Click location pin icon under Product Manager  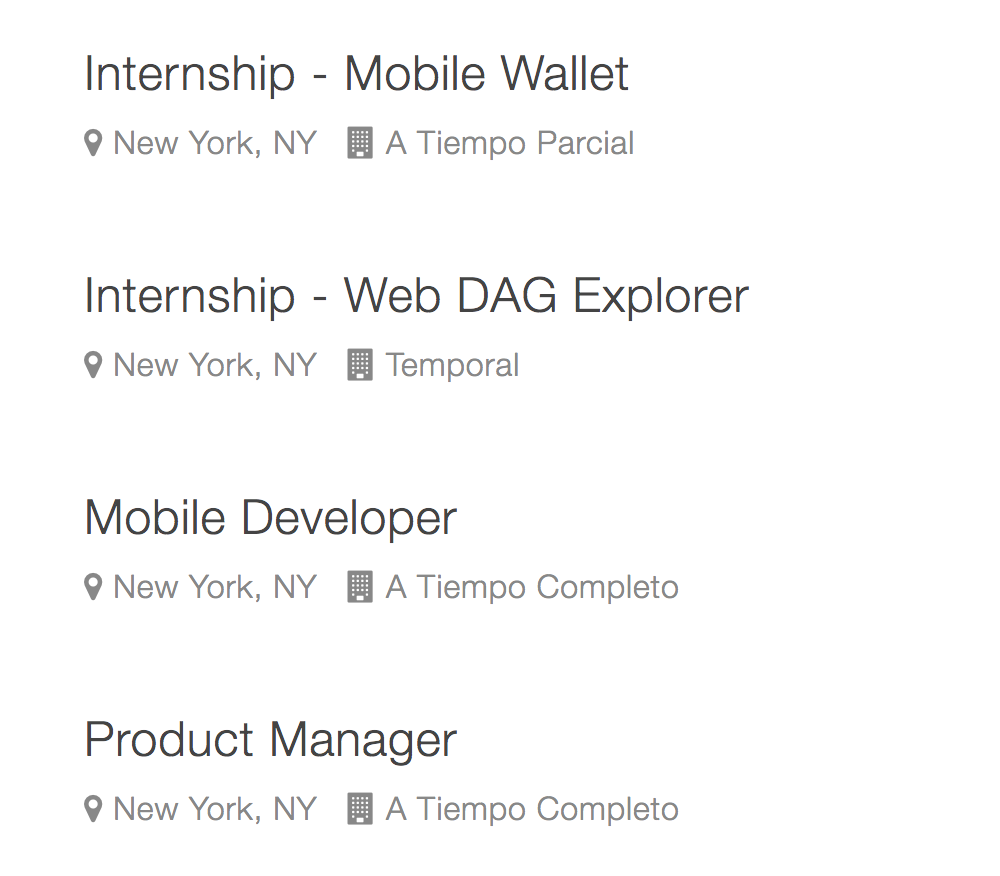tap(93, 810)
